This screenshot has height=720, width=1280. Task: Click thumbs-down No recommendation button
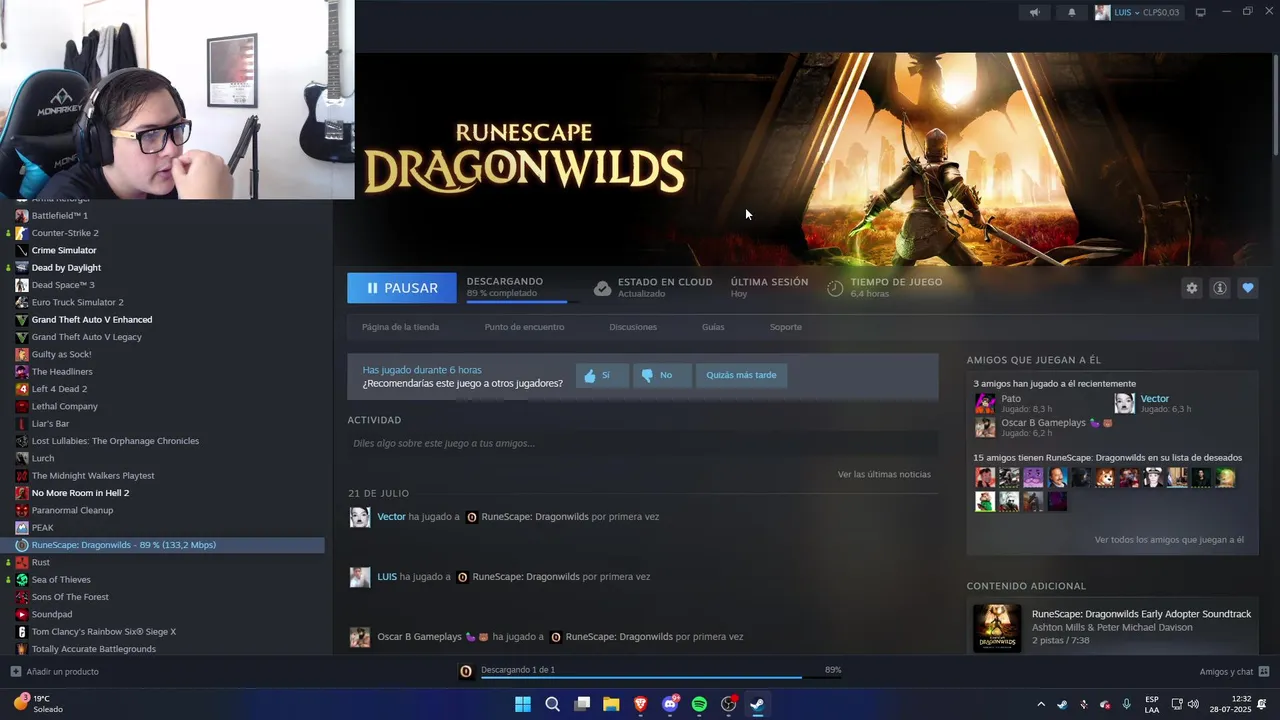pos(660,375)
